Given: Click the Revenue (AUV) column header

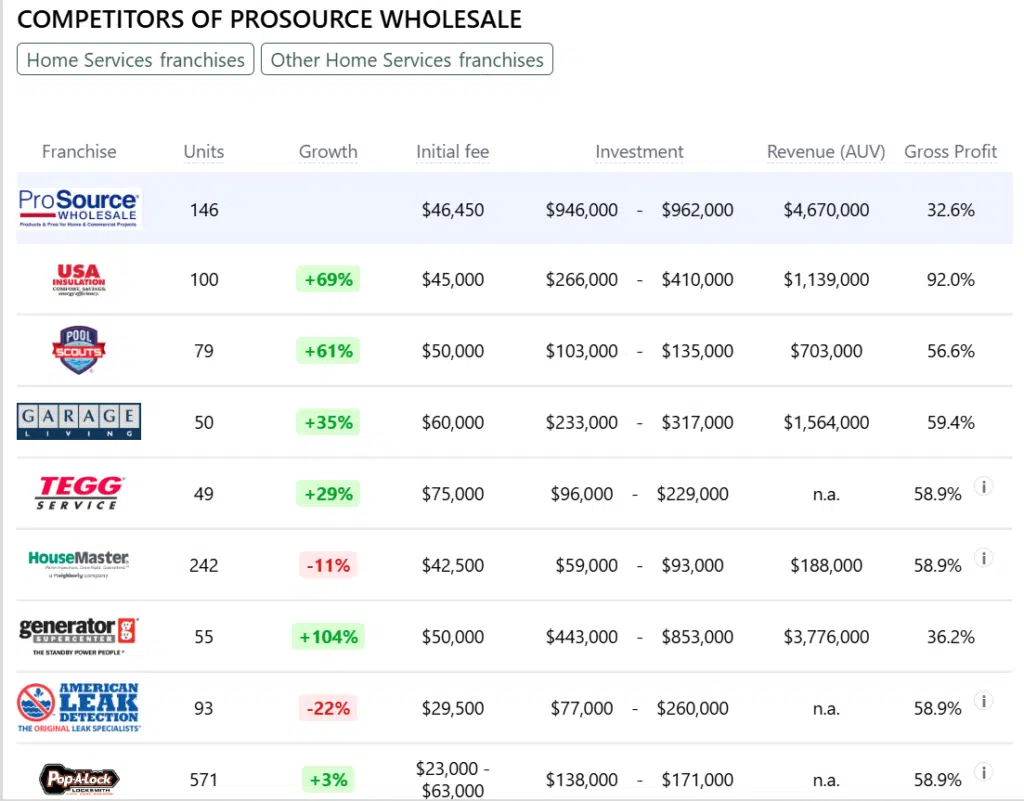Looking at the screenshot, I should [826, 152].
